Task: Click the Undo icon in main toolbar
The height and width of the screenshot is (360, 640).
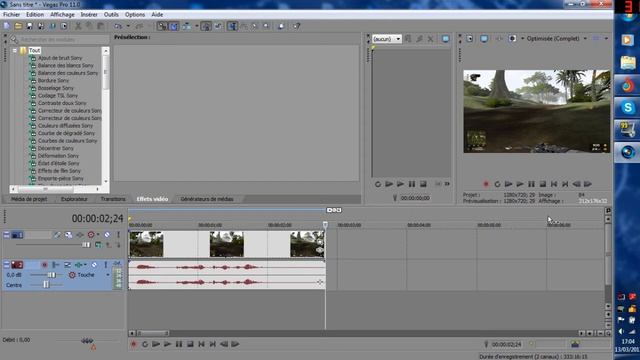Action: point(118,26)
